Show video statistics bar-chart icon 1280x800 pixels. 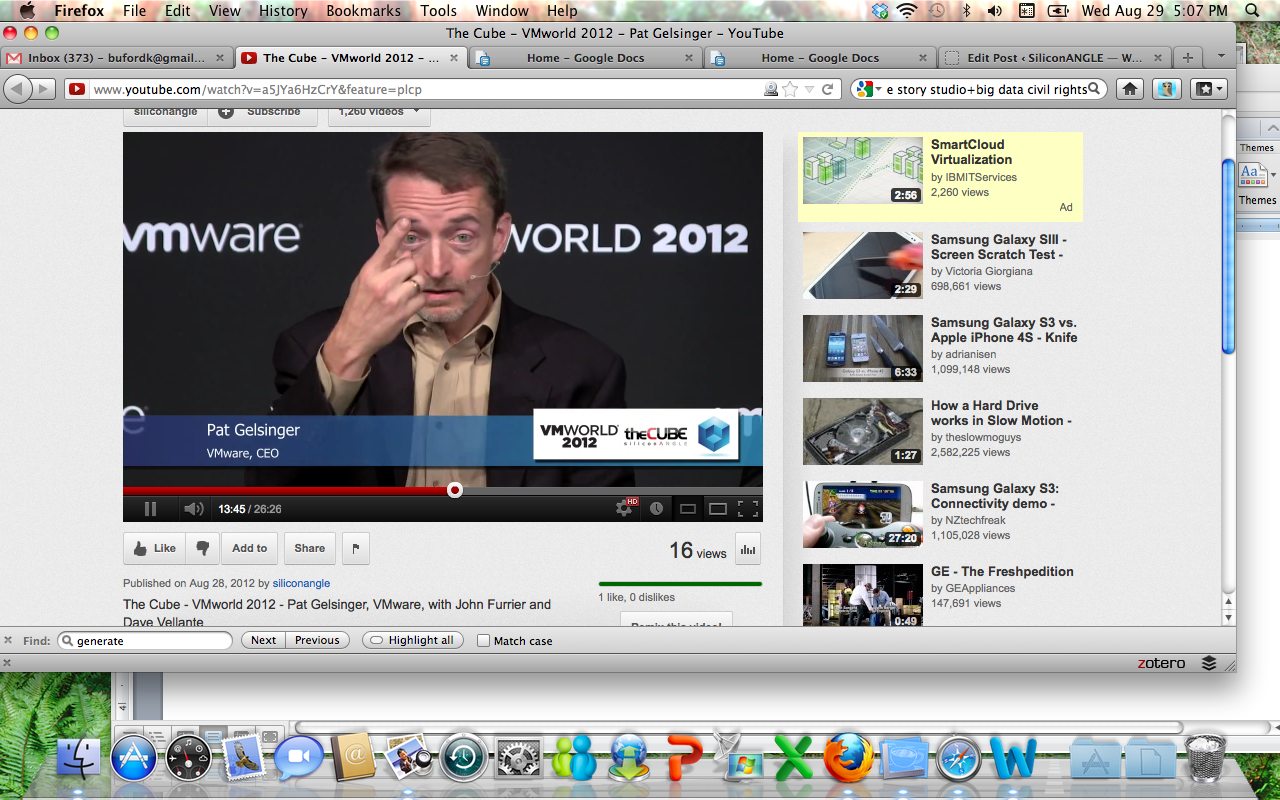pos(747,548)
